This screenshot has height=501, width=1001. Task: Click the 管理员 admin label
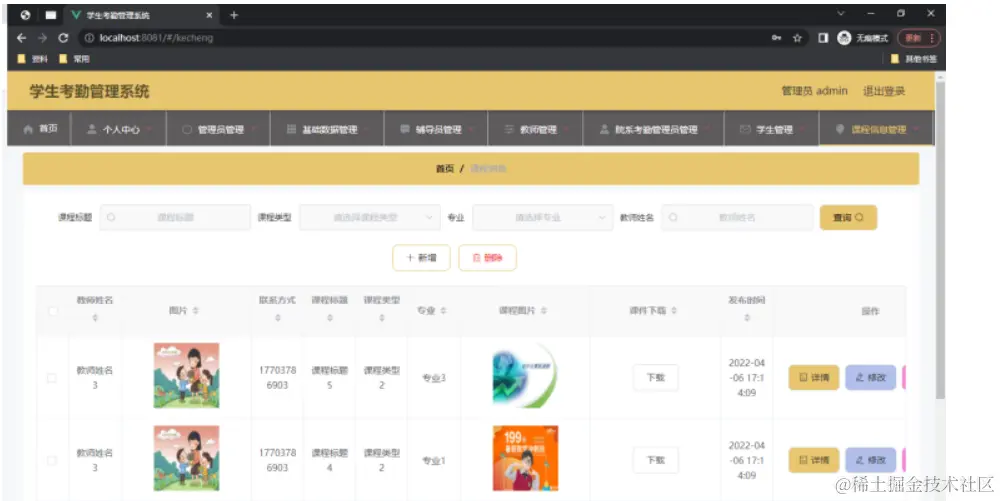pyautogui.click(x=815, y=91)
